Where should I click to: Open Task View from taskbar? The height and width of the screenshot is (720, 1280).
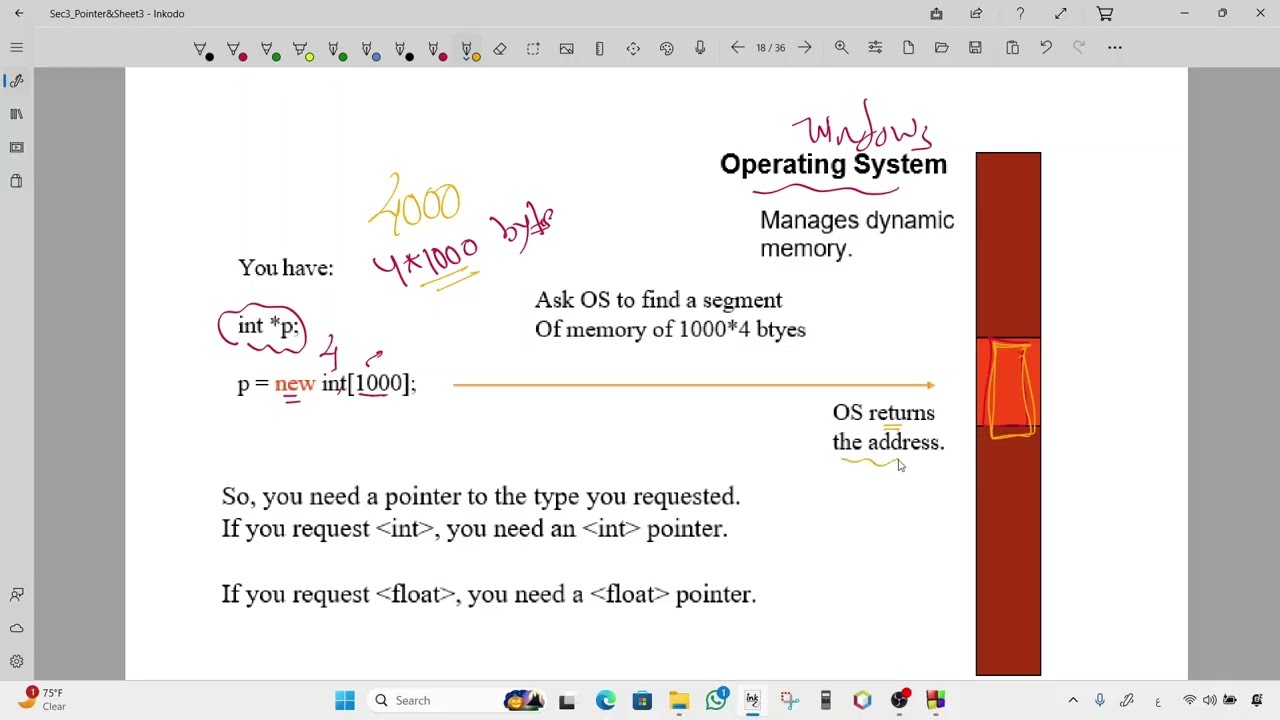[567, 701]
